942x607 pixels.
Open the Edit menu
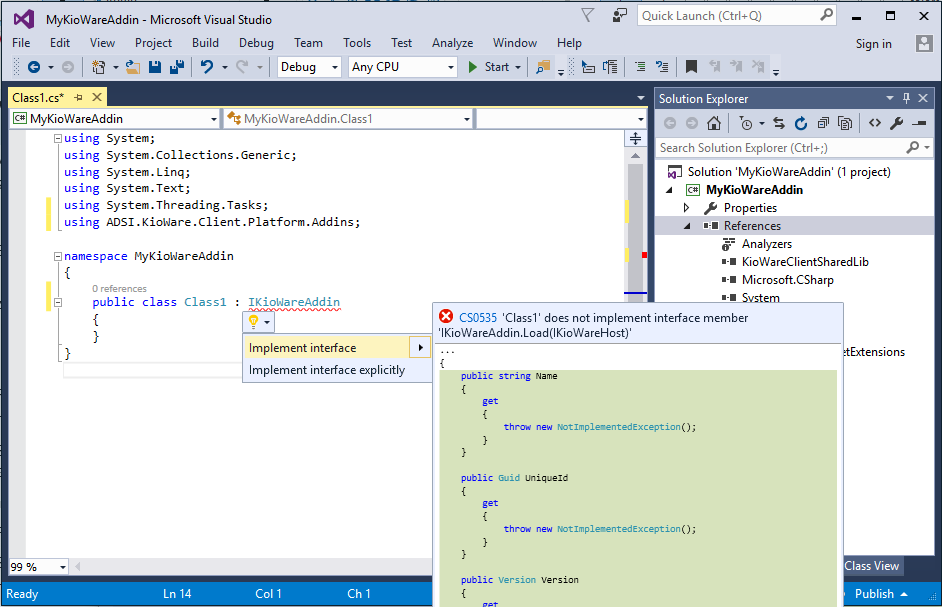click(x=59, y=43)
